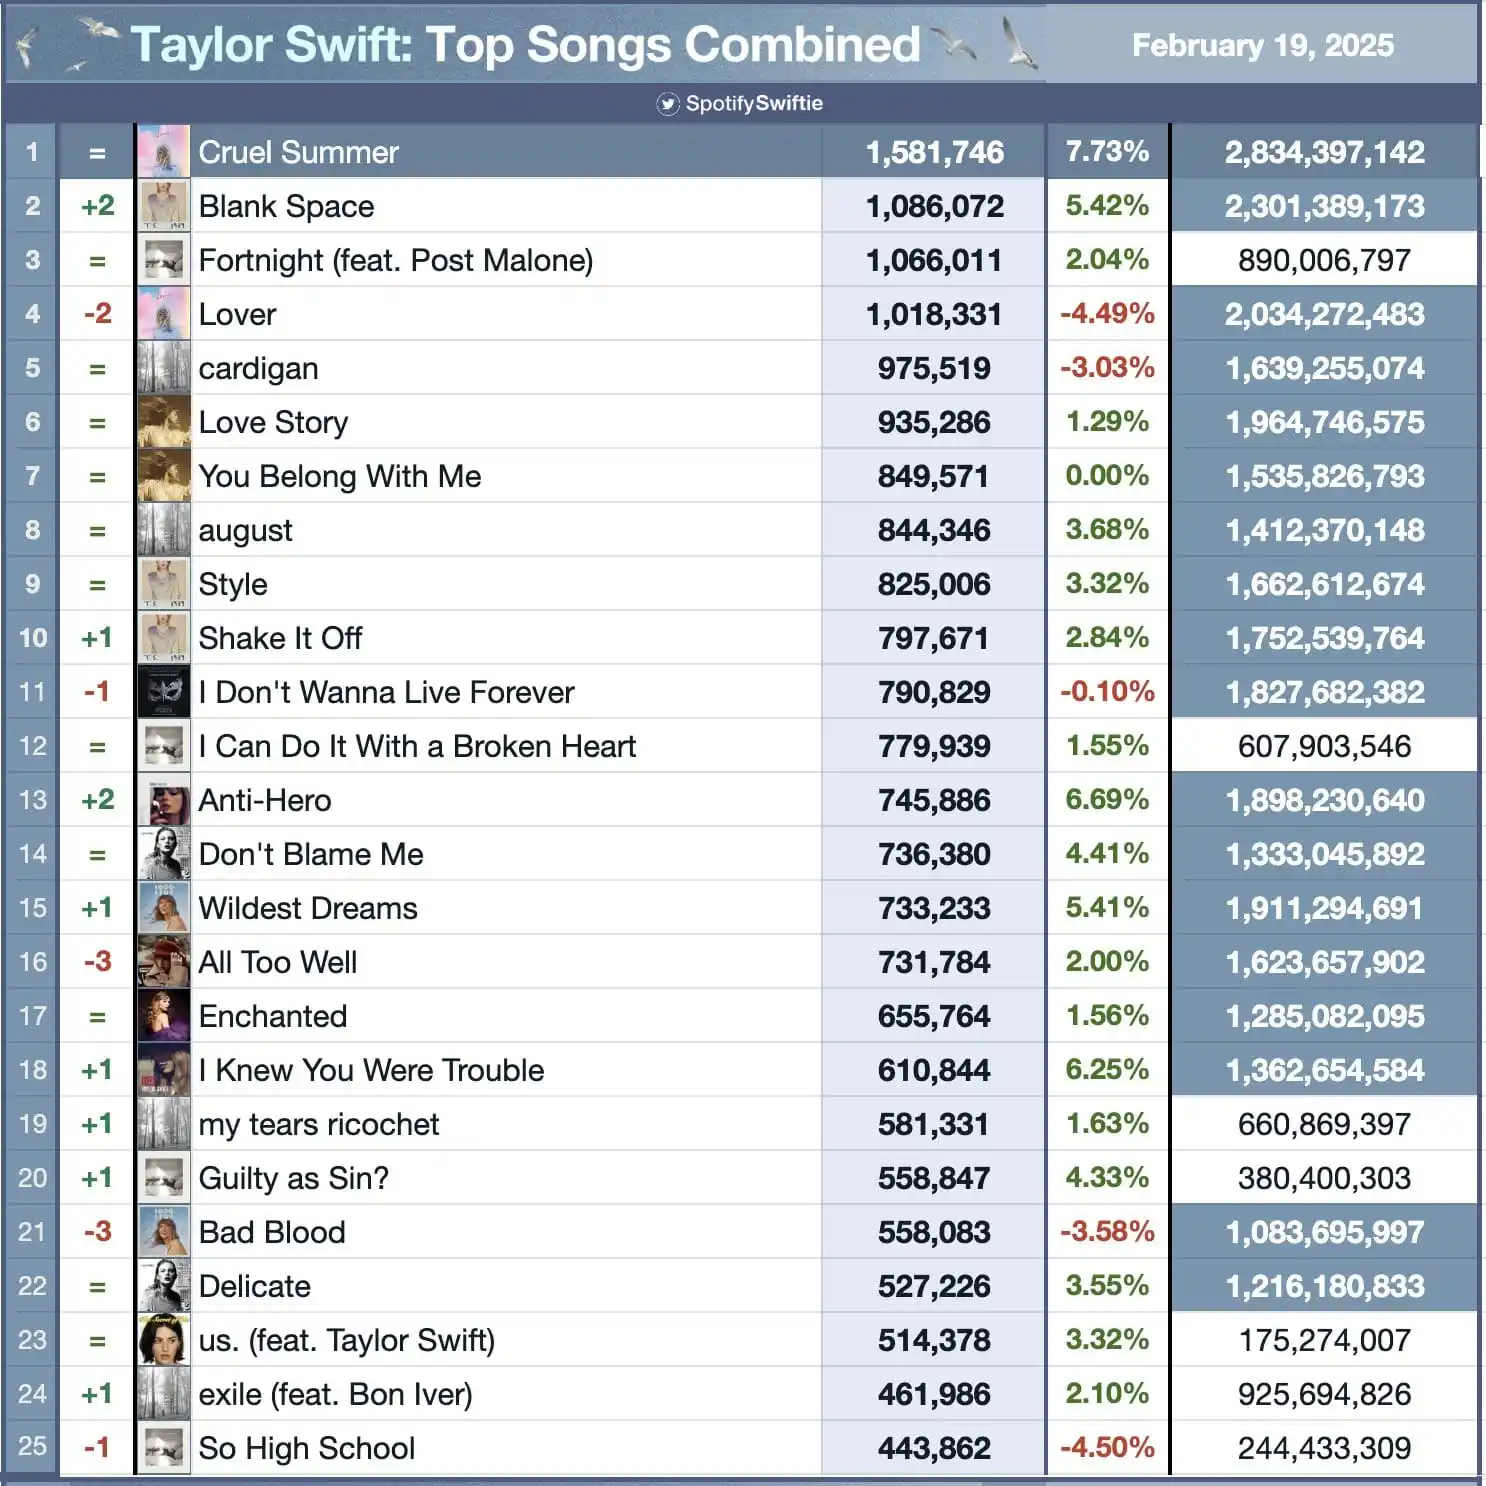
Task: Click the song title 'Style'
Action: click(233, 585)
